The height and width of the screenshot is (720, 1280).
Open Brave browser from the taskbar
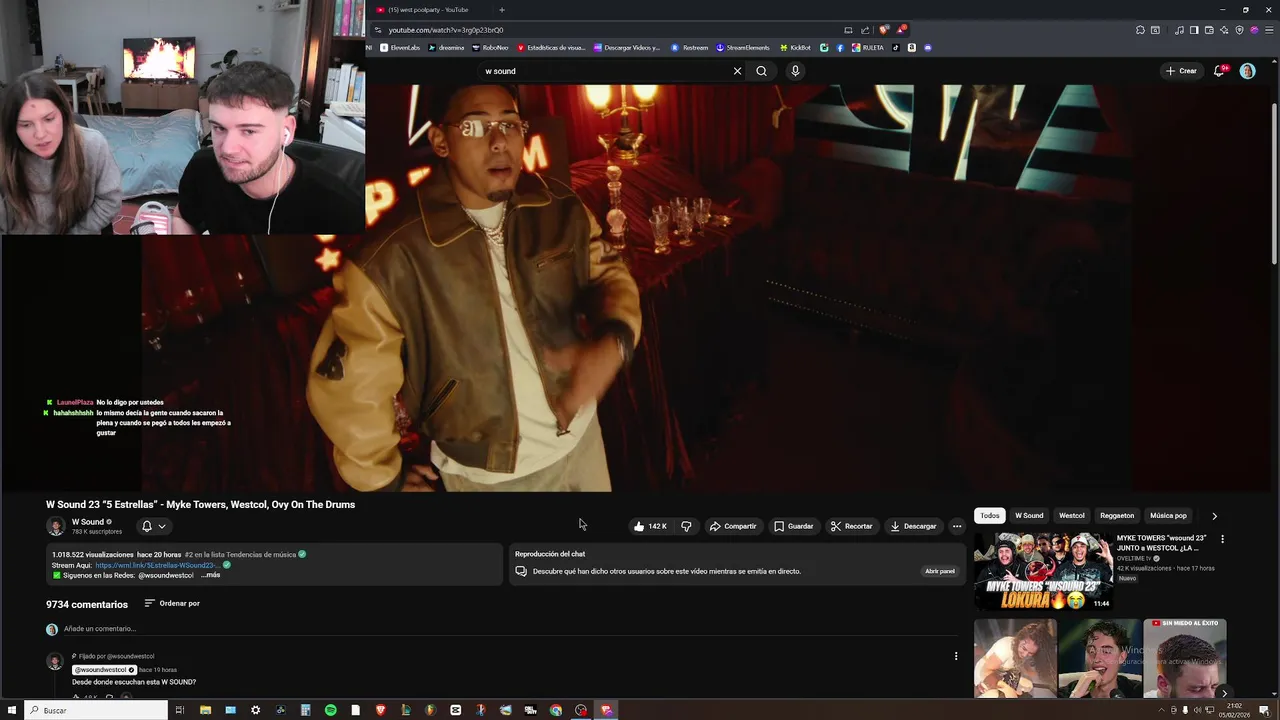coord(381,710)
